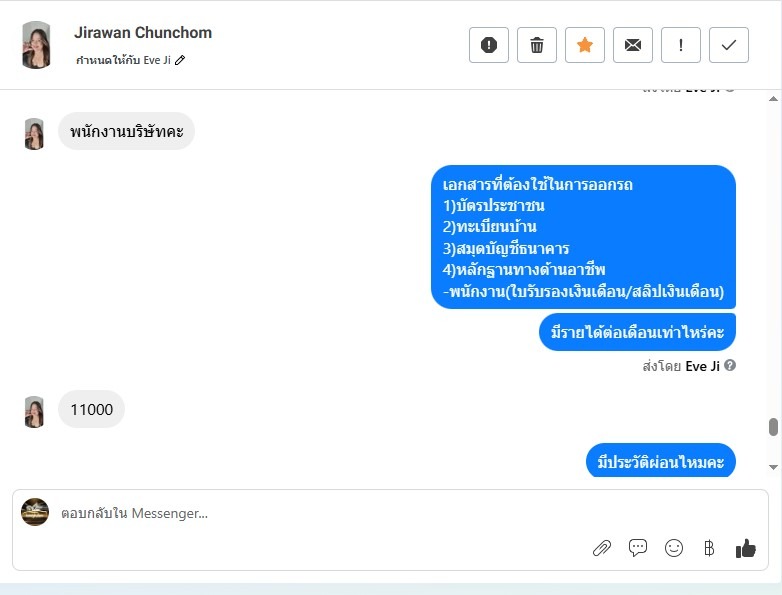Open the emoji picker smiley icon
782x595 pixels.
click(x=674, y=548)
